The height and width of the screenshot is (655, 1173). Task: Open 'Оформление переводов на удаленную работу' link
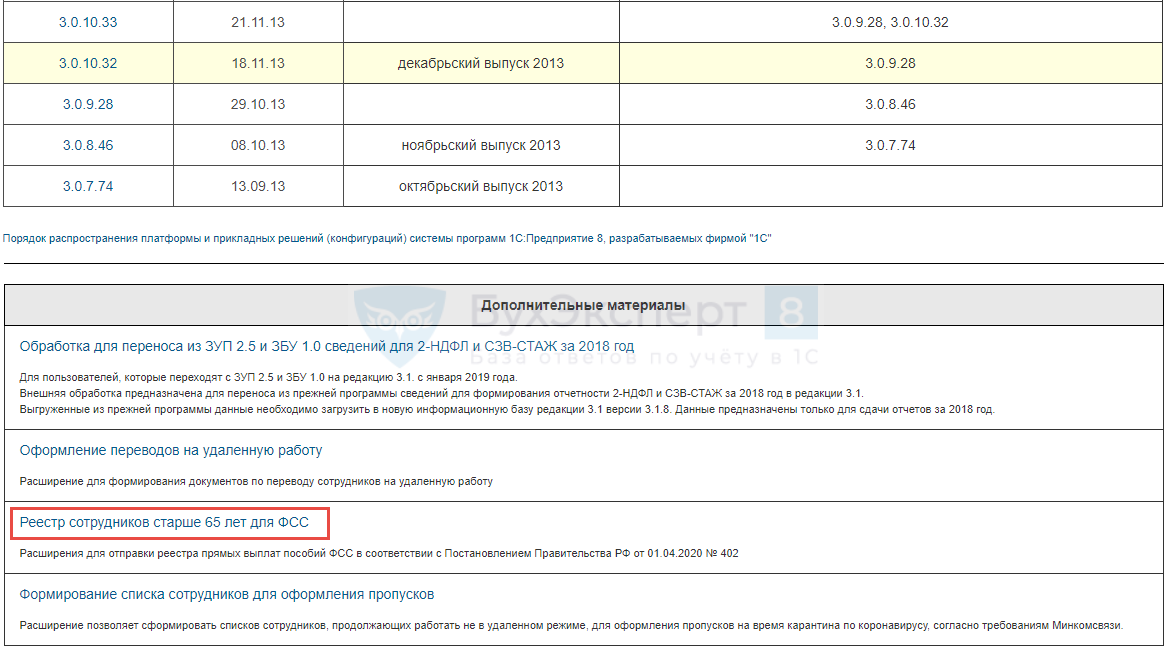click(170, 450)
